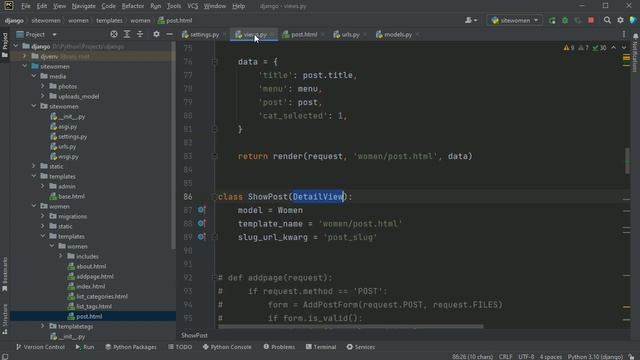Open Python Packages tool window
Screen dimensions: 640x360
pyautogui.click(x=131, y=347)
